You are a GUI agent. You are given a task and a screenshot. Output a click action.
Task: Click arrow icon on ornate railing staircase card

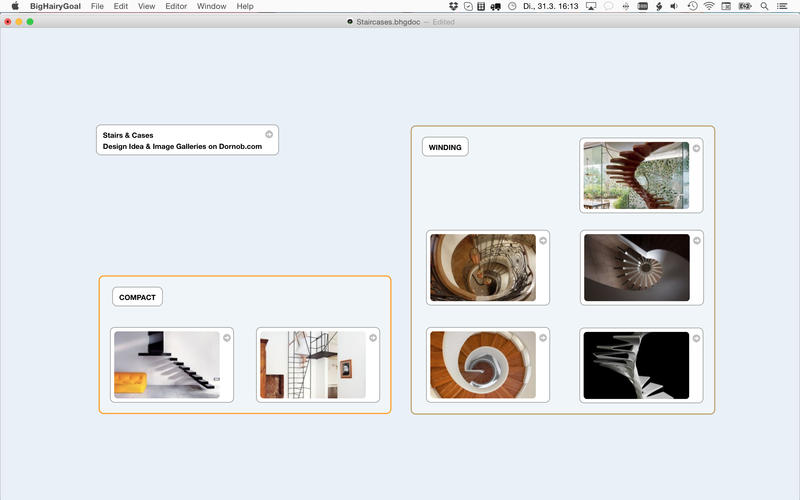(543, 241)
